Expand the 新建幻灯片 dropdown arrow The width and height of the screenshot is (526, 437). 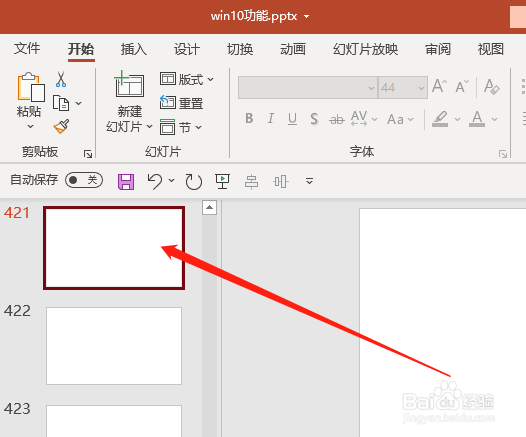149,127
